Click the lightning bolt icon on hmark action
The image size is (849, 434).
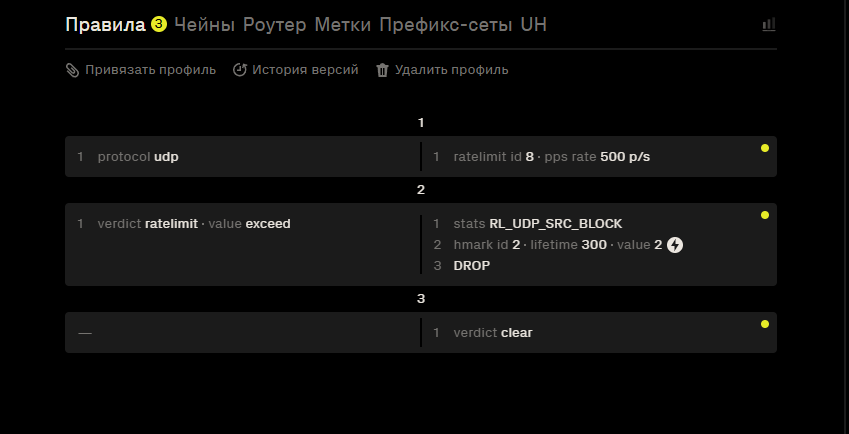[x=675, y=245]
